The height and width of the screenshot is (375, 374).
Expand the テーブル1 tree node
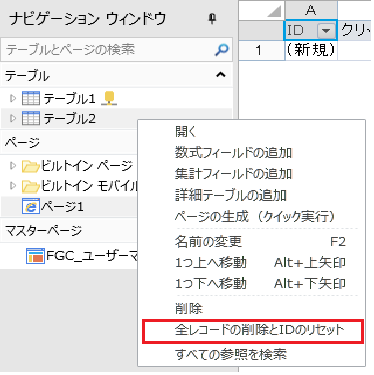(13, 98)
